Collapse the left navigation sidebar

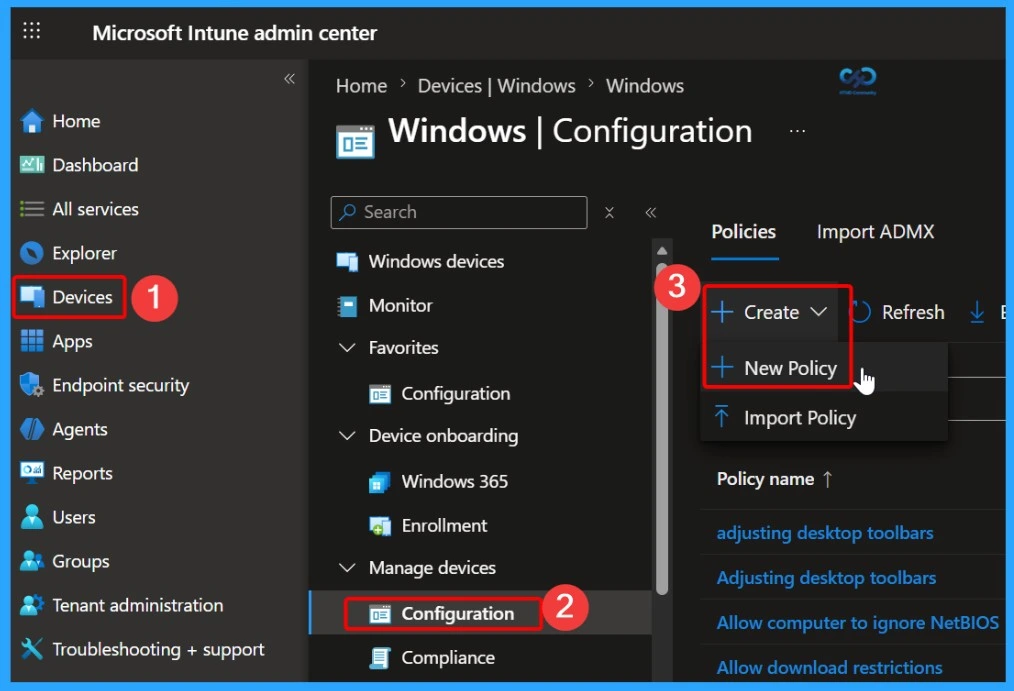(289, 79)
